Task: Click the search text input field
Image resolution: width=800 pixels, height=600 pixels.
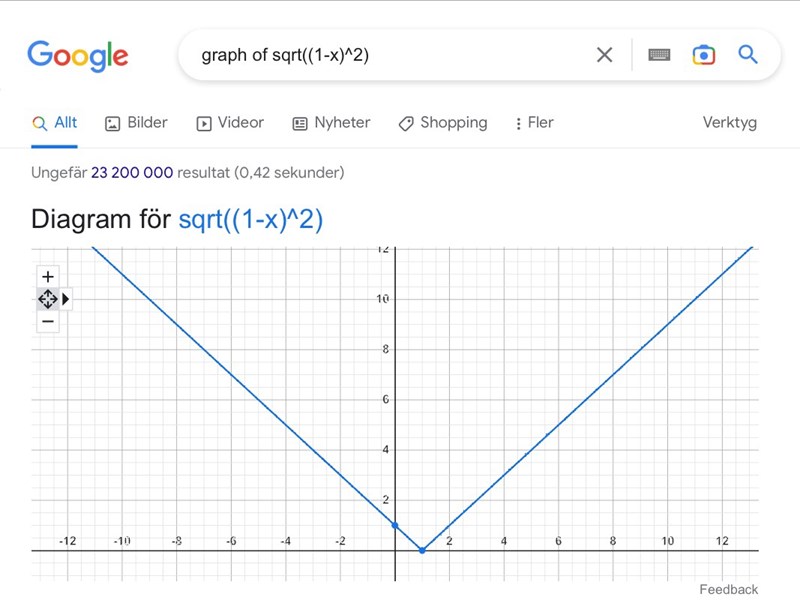Action: click(x=390, y=55)
